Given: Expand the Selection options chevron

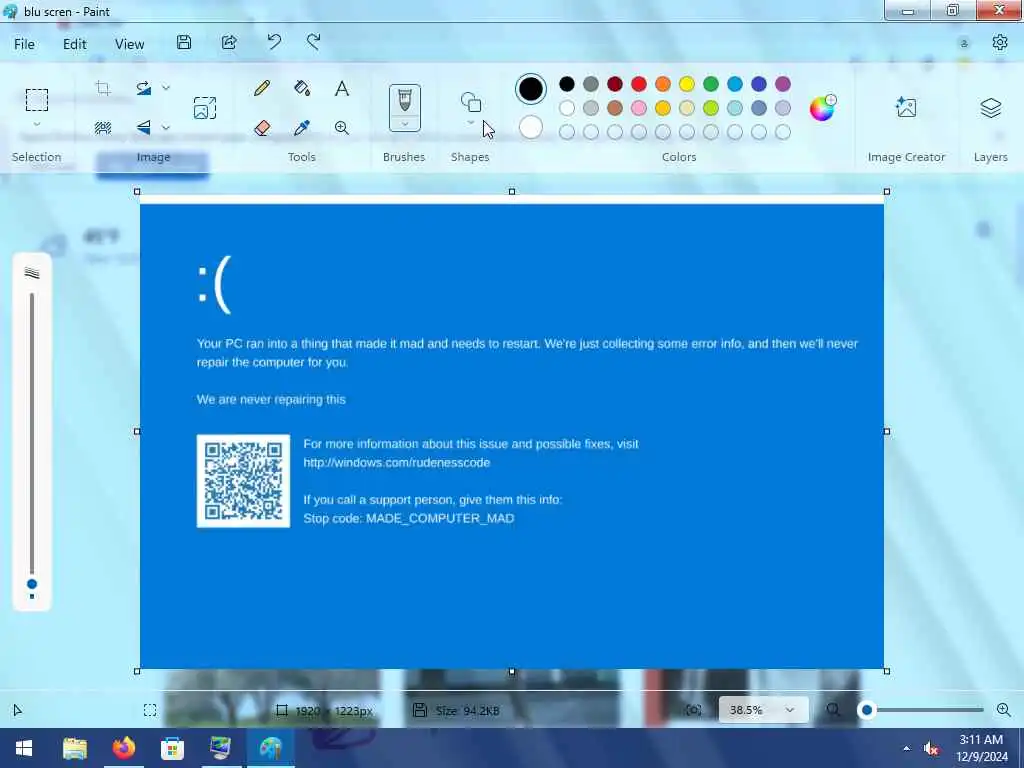Looking at the screenshot, I should (x=37, y=124).
